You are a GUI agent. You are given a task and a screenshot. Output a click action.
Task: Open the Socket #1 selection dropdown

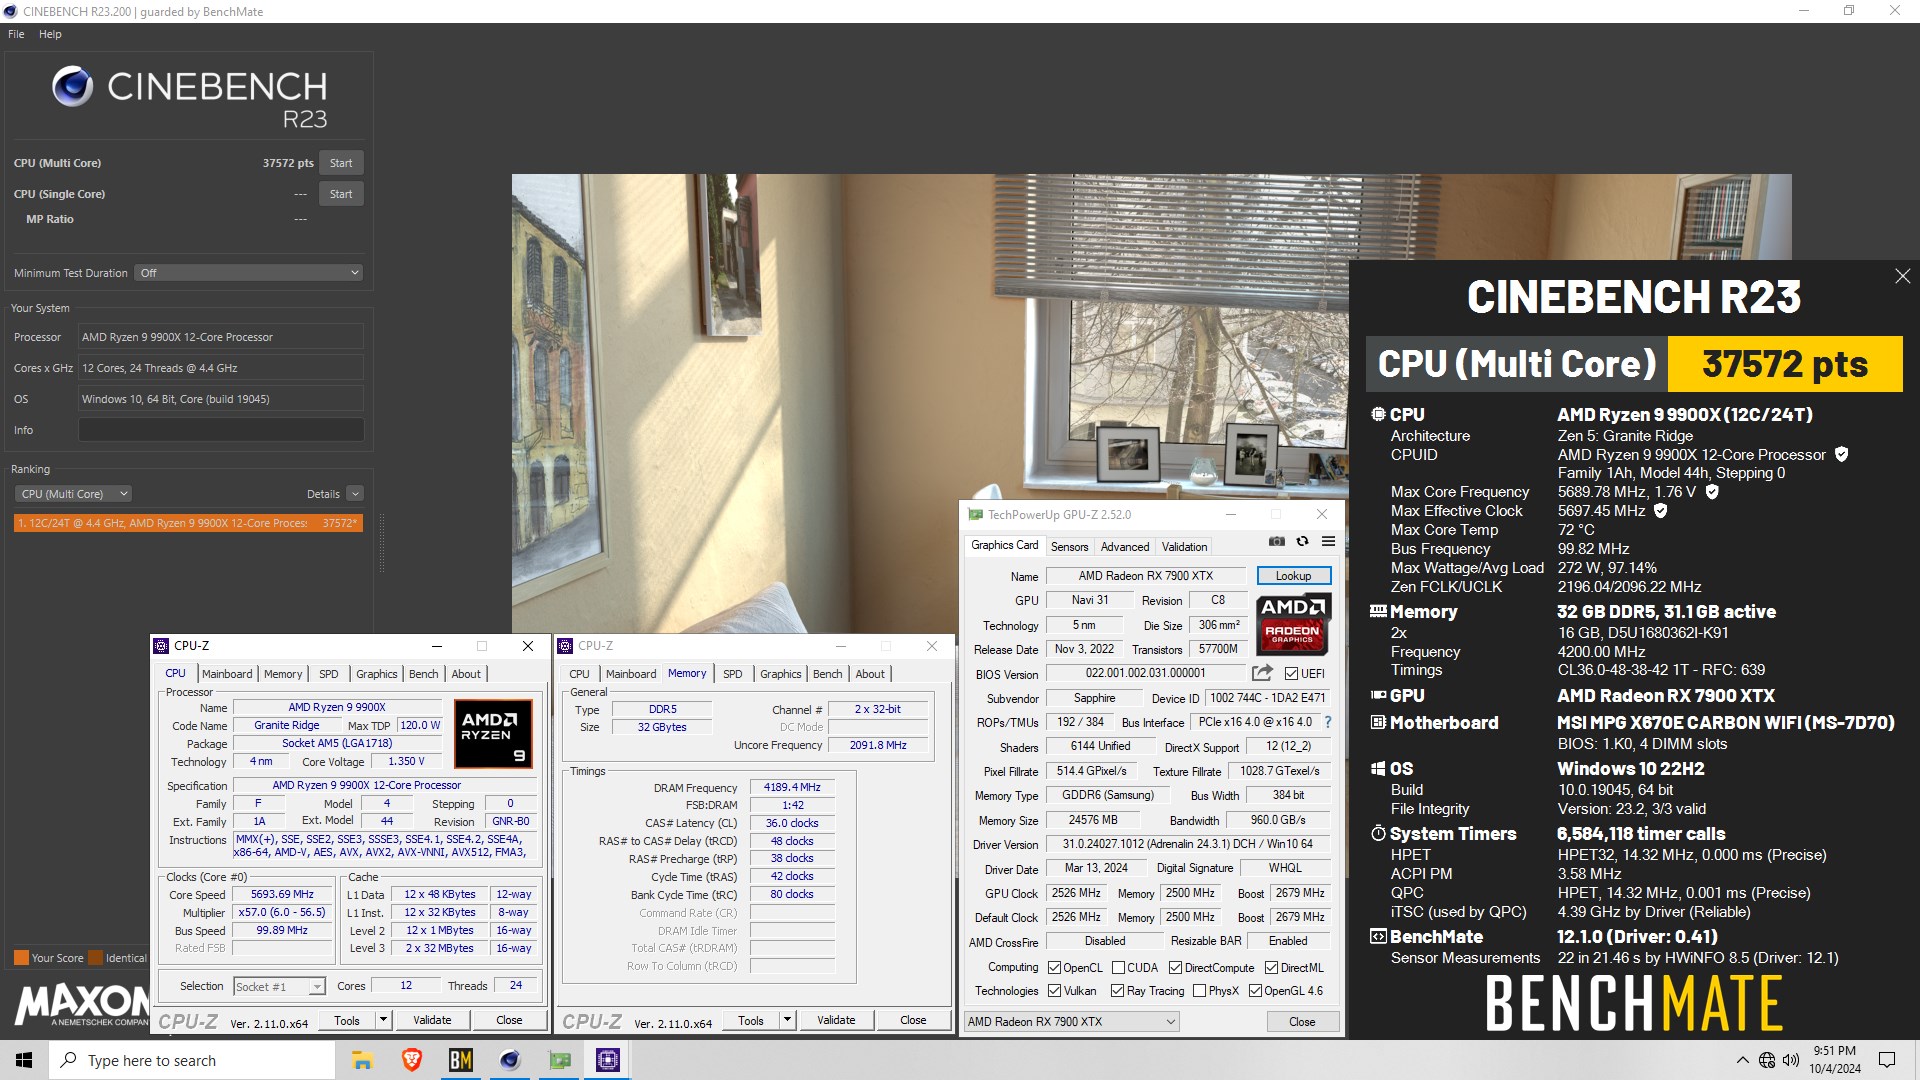click(279, 986)
